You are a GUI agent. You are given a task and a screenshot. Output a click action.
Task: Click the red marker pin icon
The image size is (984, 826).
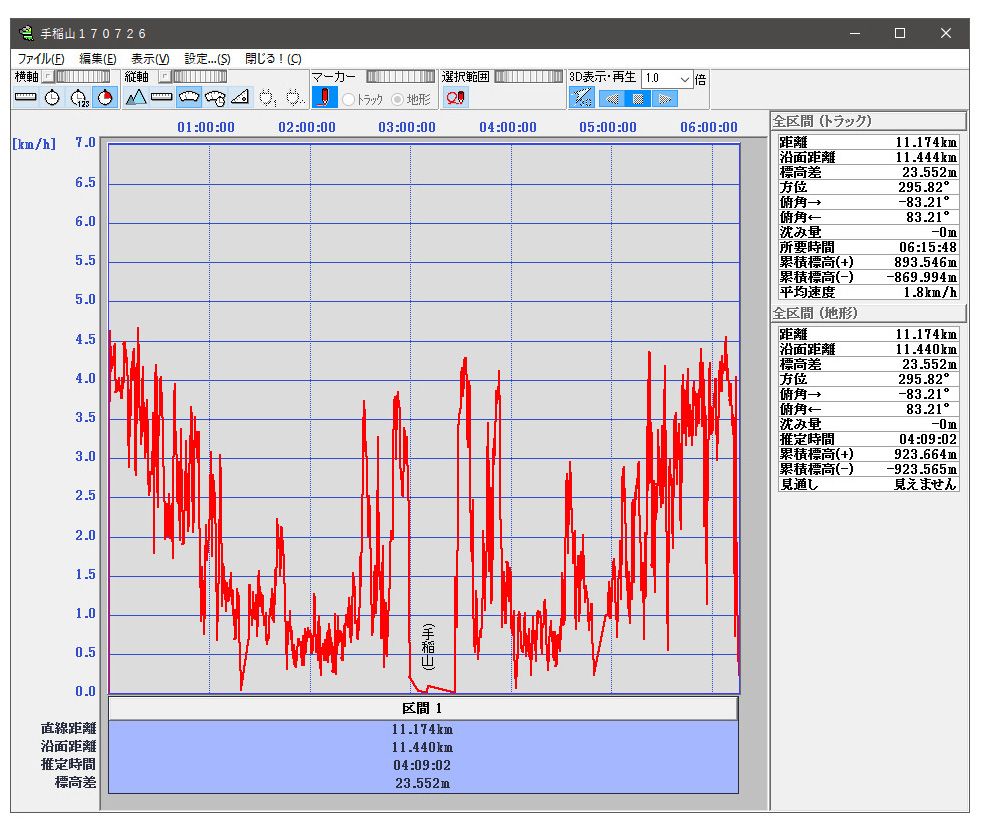tap(324, 97)
